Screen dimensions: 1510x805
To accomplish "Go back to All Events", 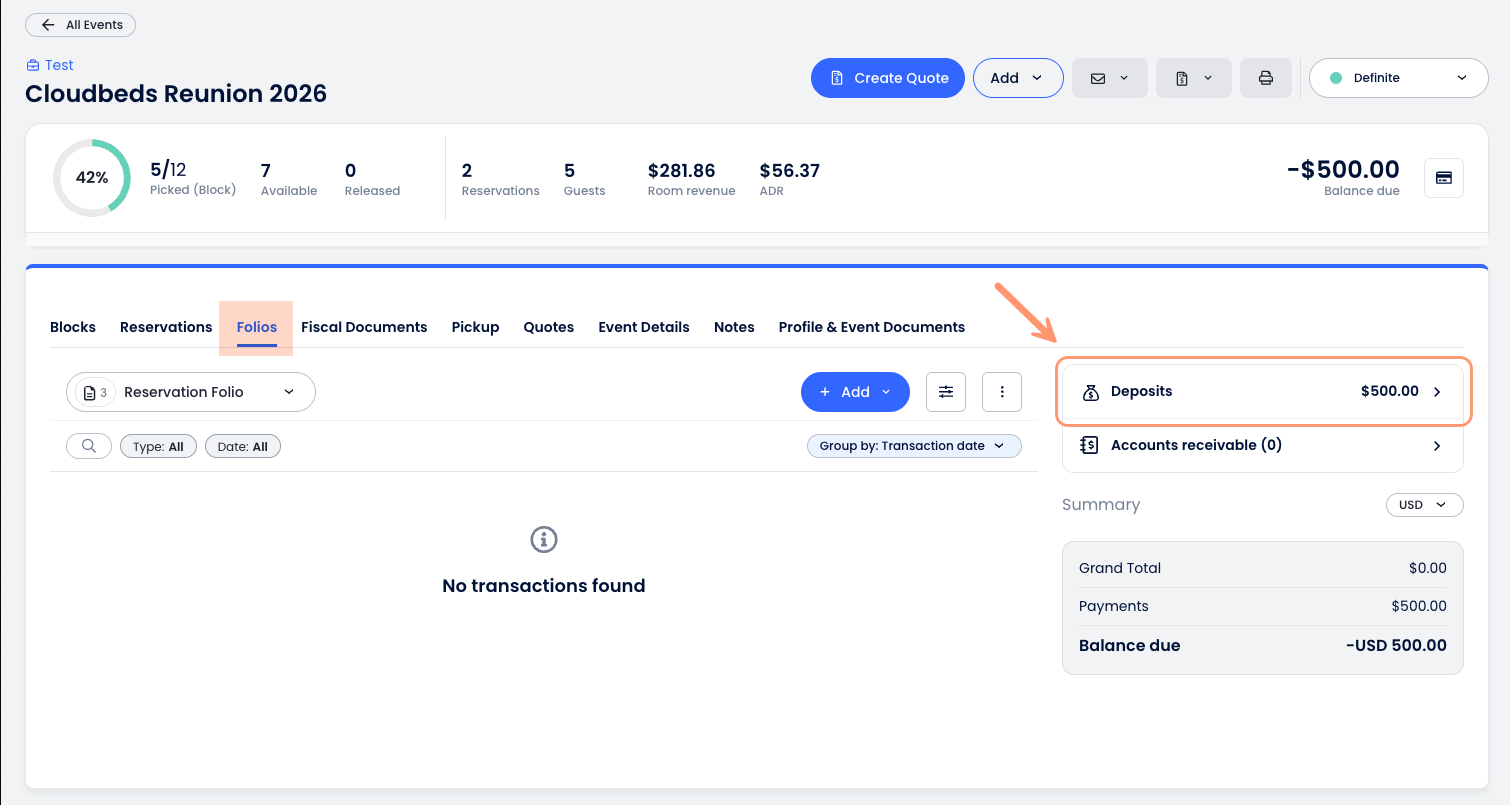I will (80, 25).
